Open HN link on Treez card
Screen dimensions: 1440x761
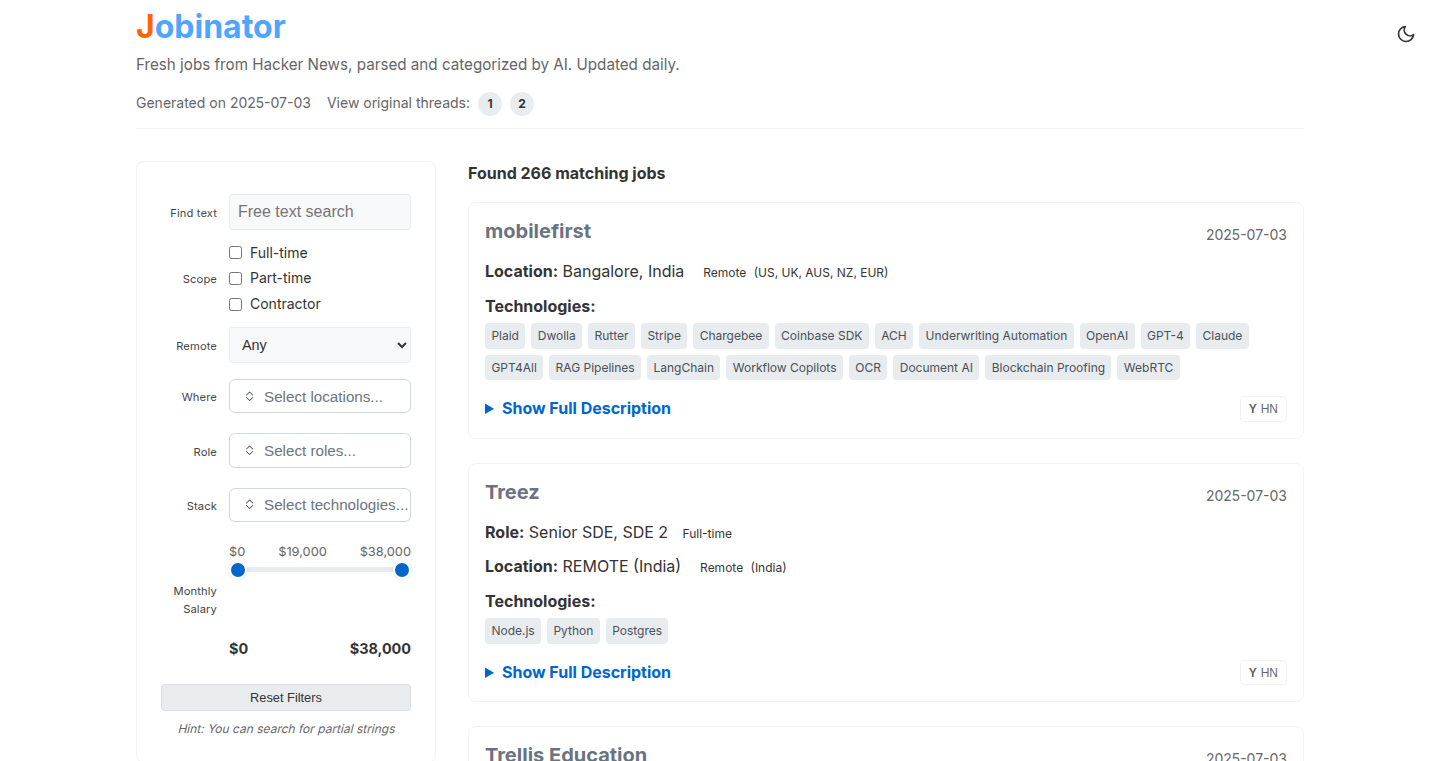click(x=1263, y=673)
